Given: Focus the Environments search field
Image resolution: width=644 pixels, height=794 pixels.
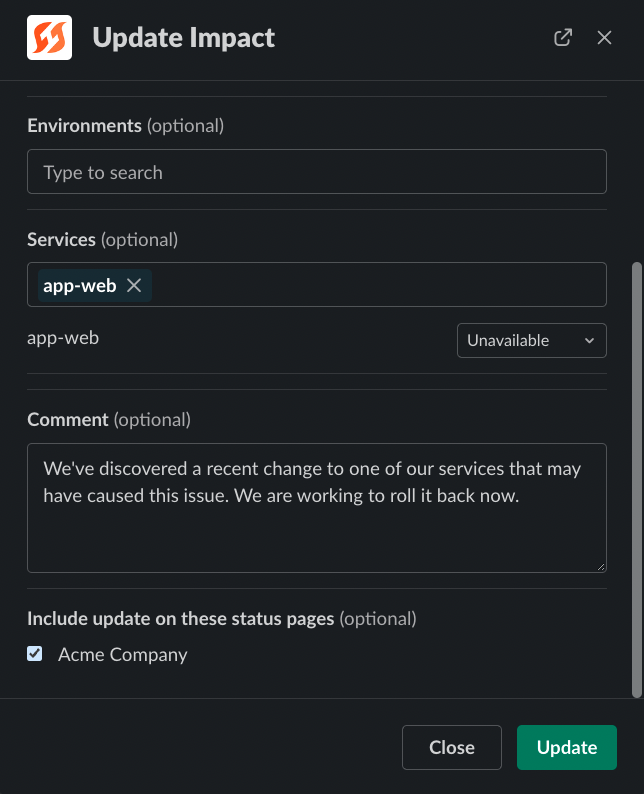Looking at the screenshot, I should 316,172.
